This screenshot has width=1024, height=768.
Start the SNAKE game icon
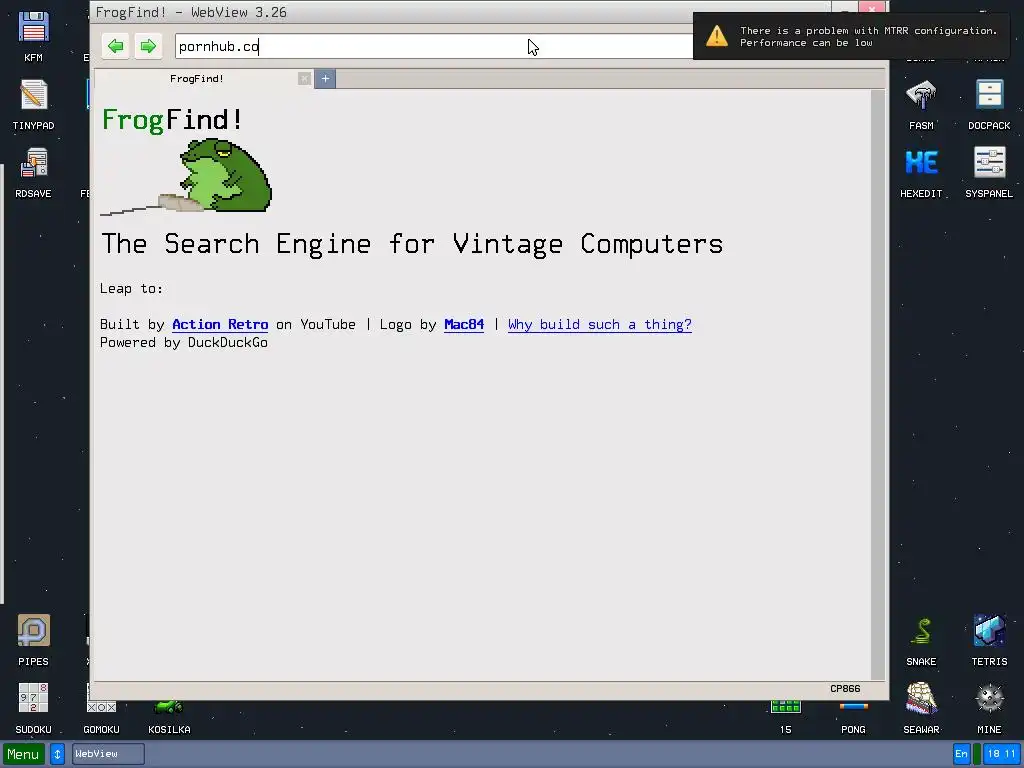tap(921, 640)
